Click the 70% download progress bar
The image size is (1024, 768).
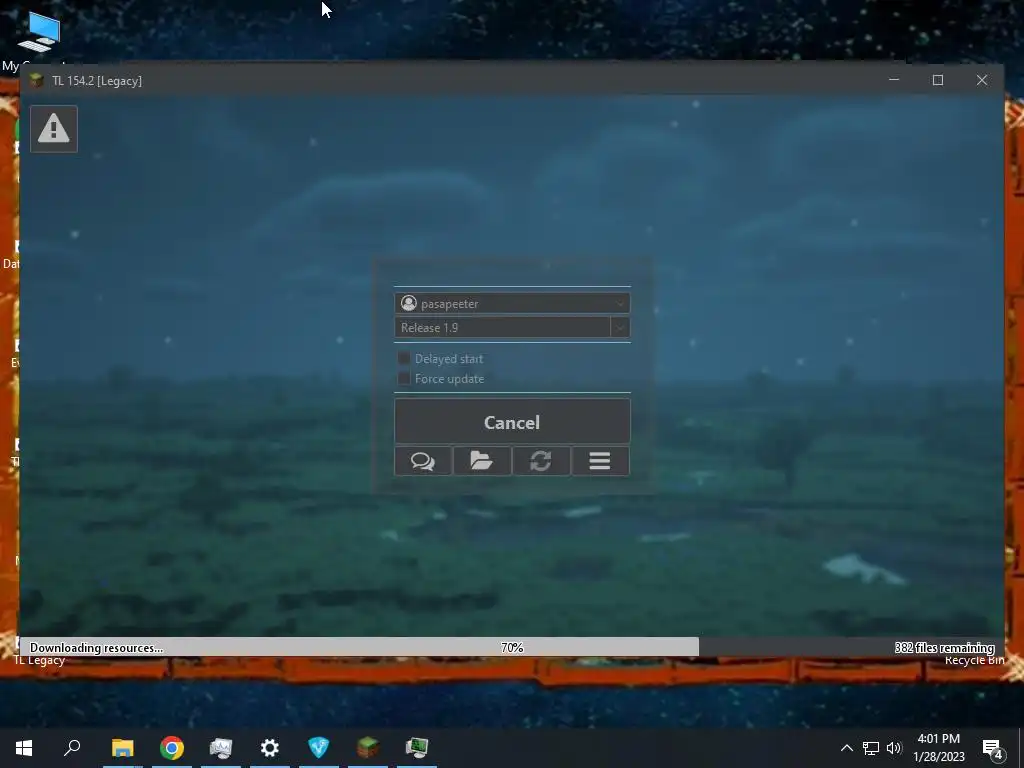tap(512, 647)
